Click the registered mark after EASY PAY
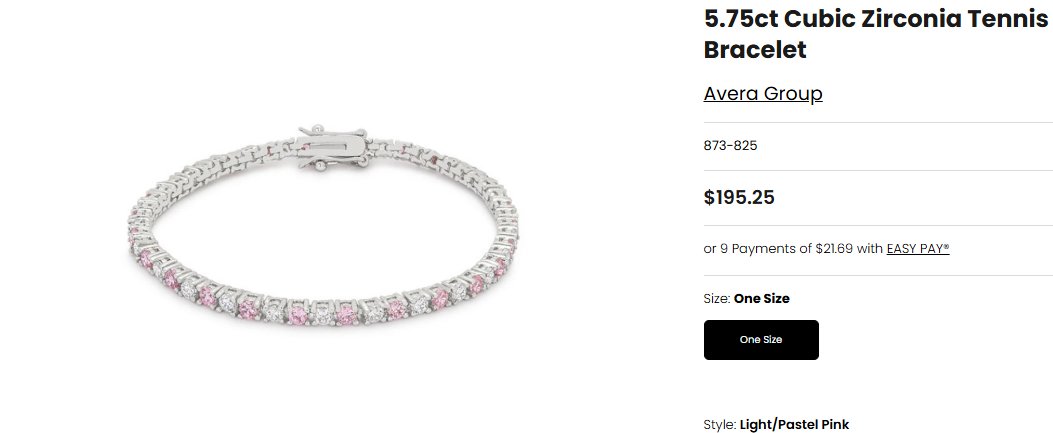The image size is (1053, 433). tap(946, 246)
